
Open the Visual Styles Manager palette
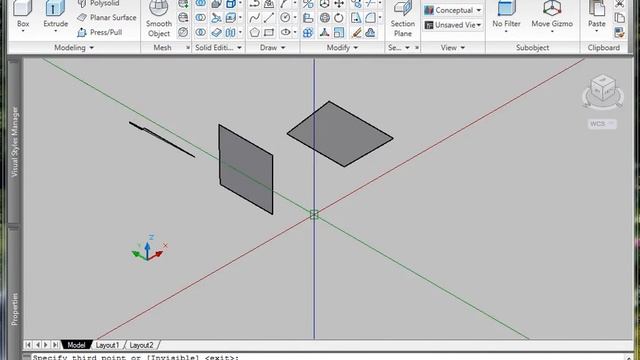[14, 142]
